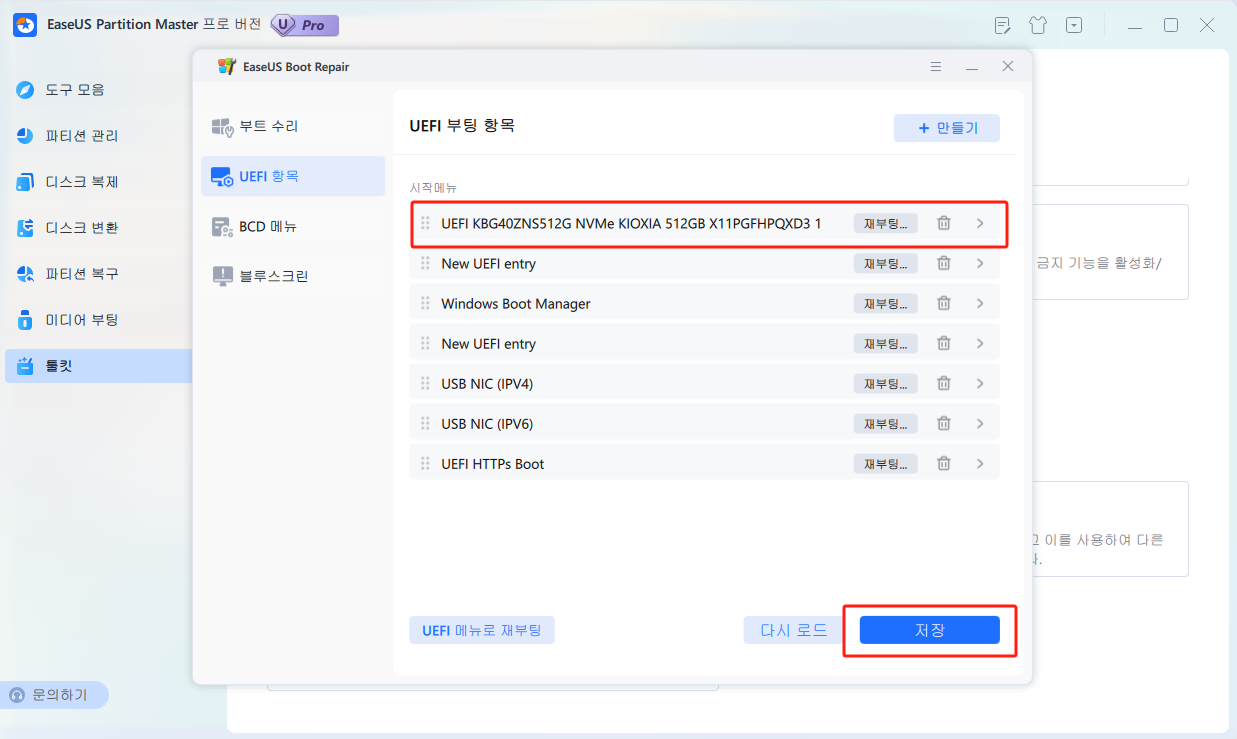Delete the USB NIC (IPV4) entry

pyautogui.click(x=943, y=383)
